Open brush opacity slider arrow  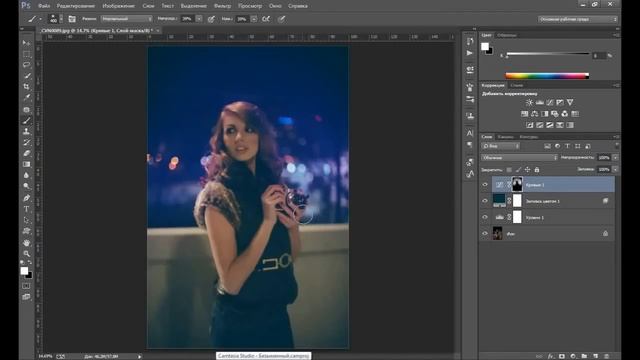199,19
